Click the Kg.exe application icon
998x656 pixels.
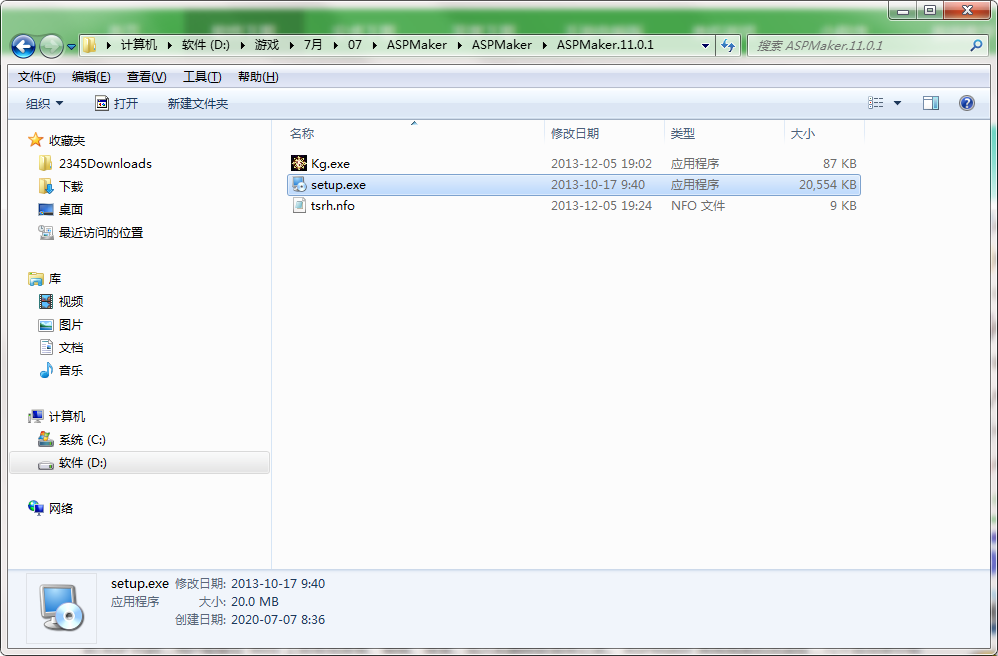click(x=299, y=163)
